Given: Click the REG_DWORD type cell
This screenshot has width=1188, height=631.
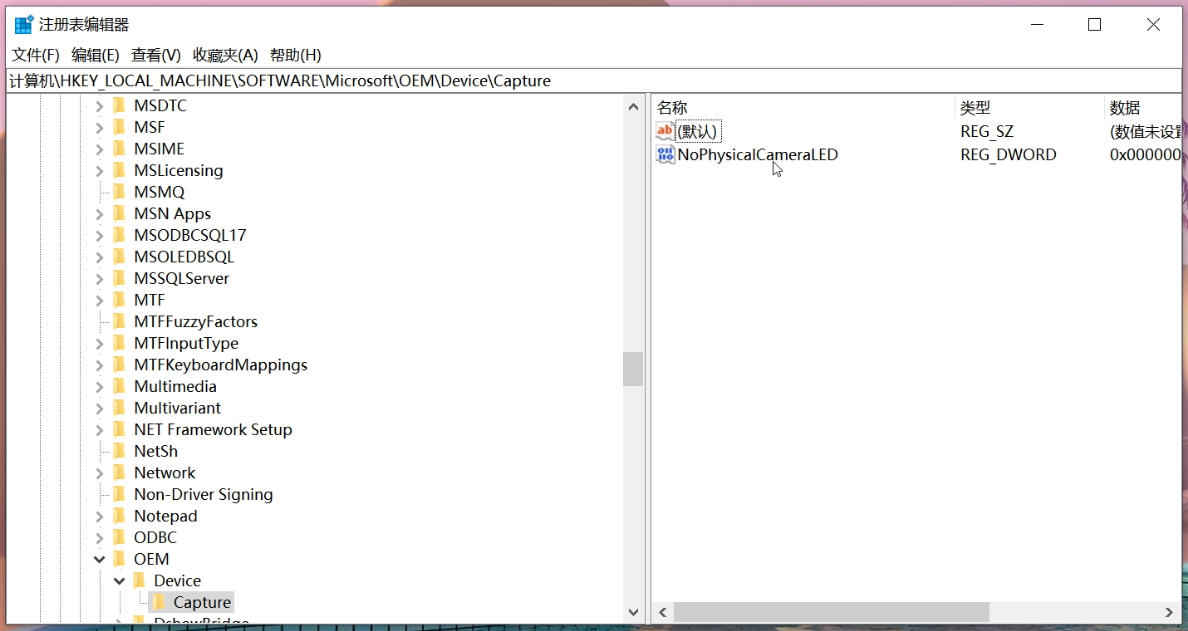Looking at the screenshot, I should (1008, 155).
